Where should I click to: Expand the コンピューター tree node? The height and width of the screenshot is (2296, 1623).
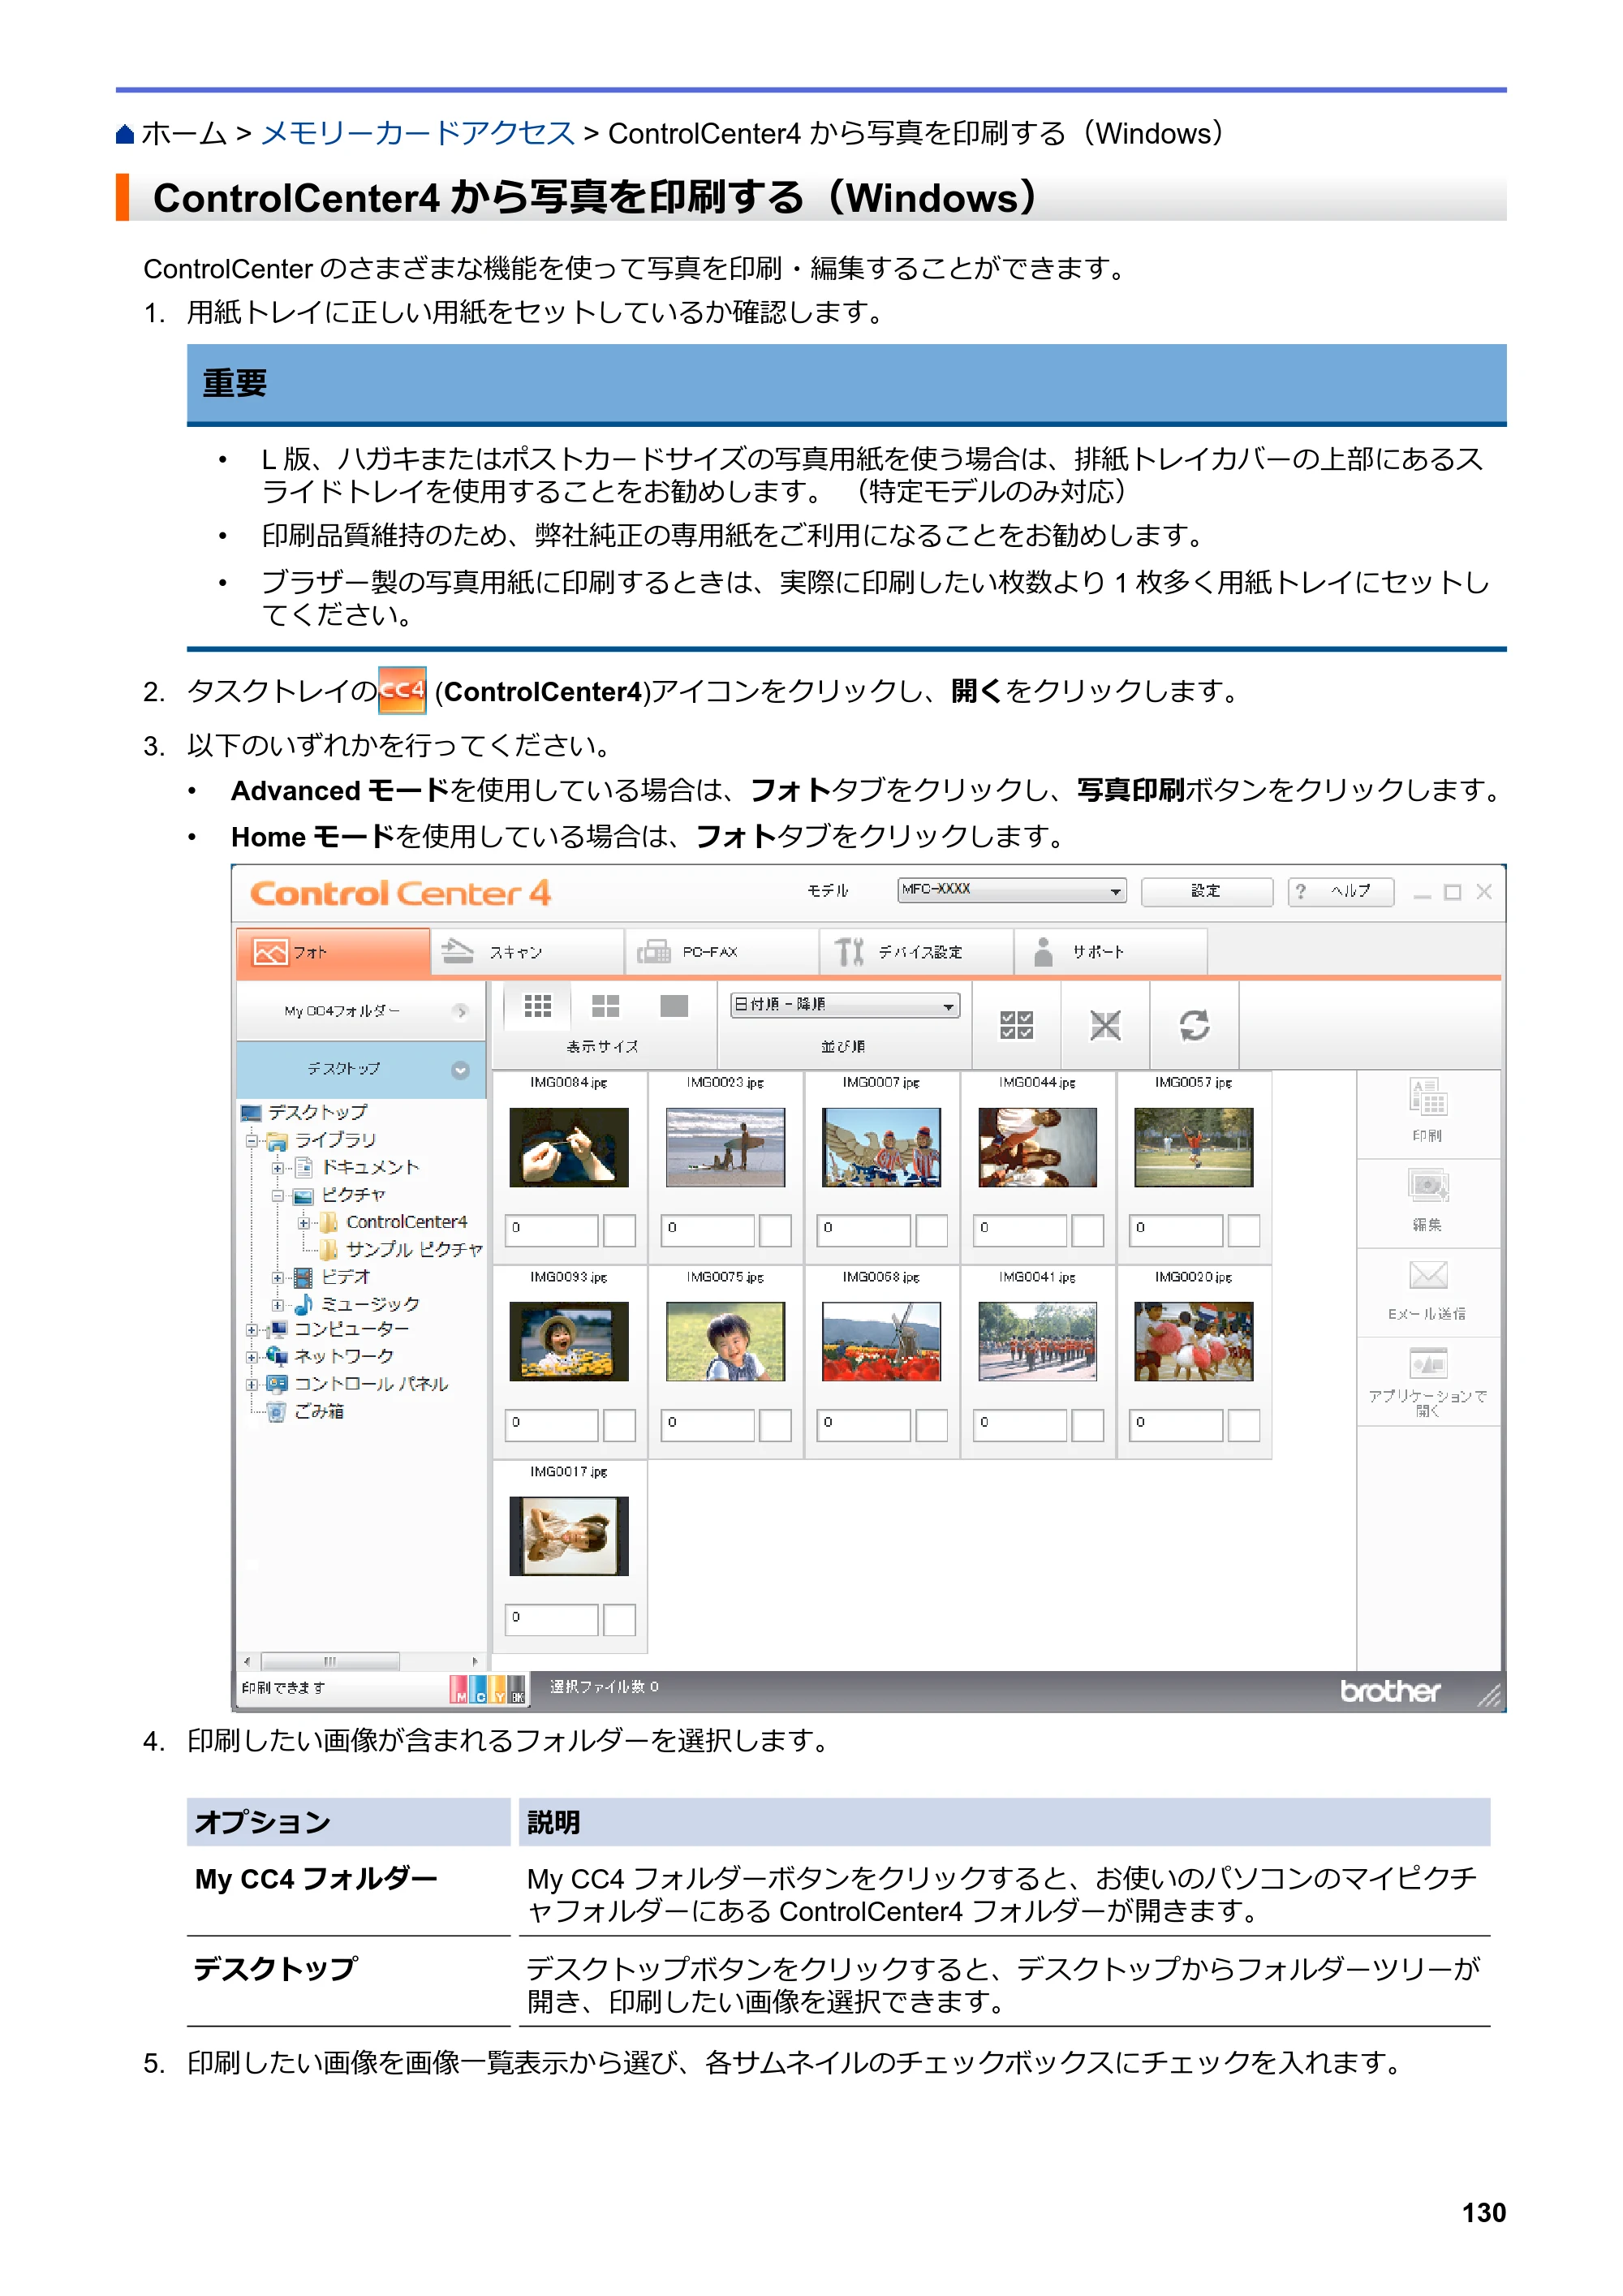point(253,1330)
